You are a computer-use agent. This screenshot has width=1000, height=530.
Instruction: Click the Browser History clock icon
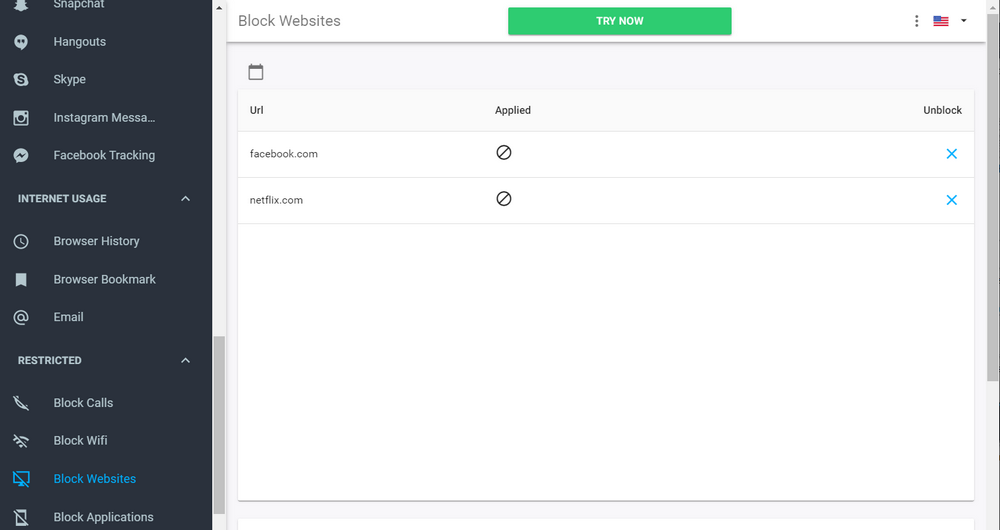point(21,241)
